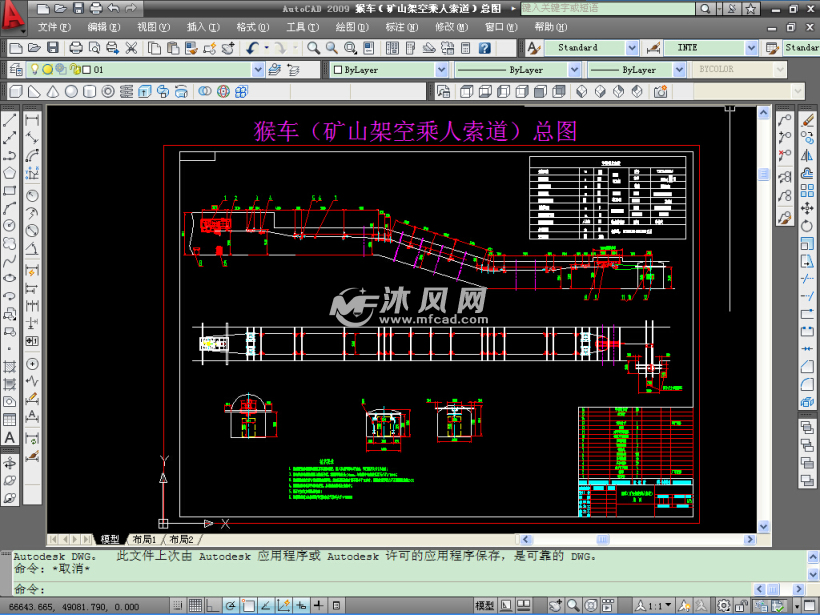820x615 pixels.
Task: Select the Erase tool in Modify toolbar
Action: pos(807,119)
